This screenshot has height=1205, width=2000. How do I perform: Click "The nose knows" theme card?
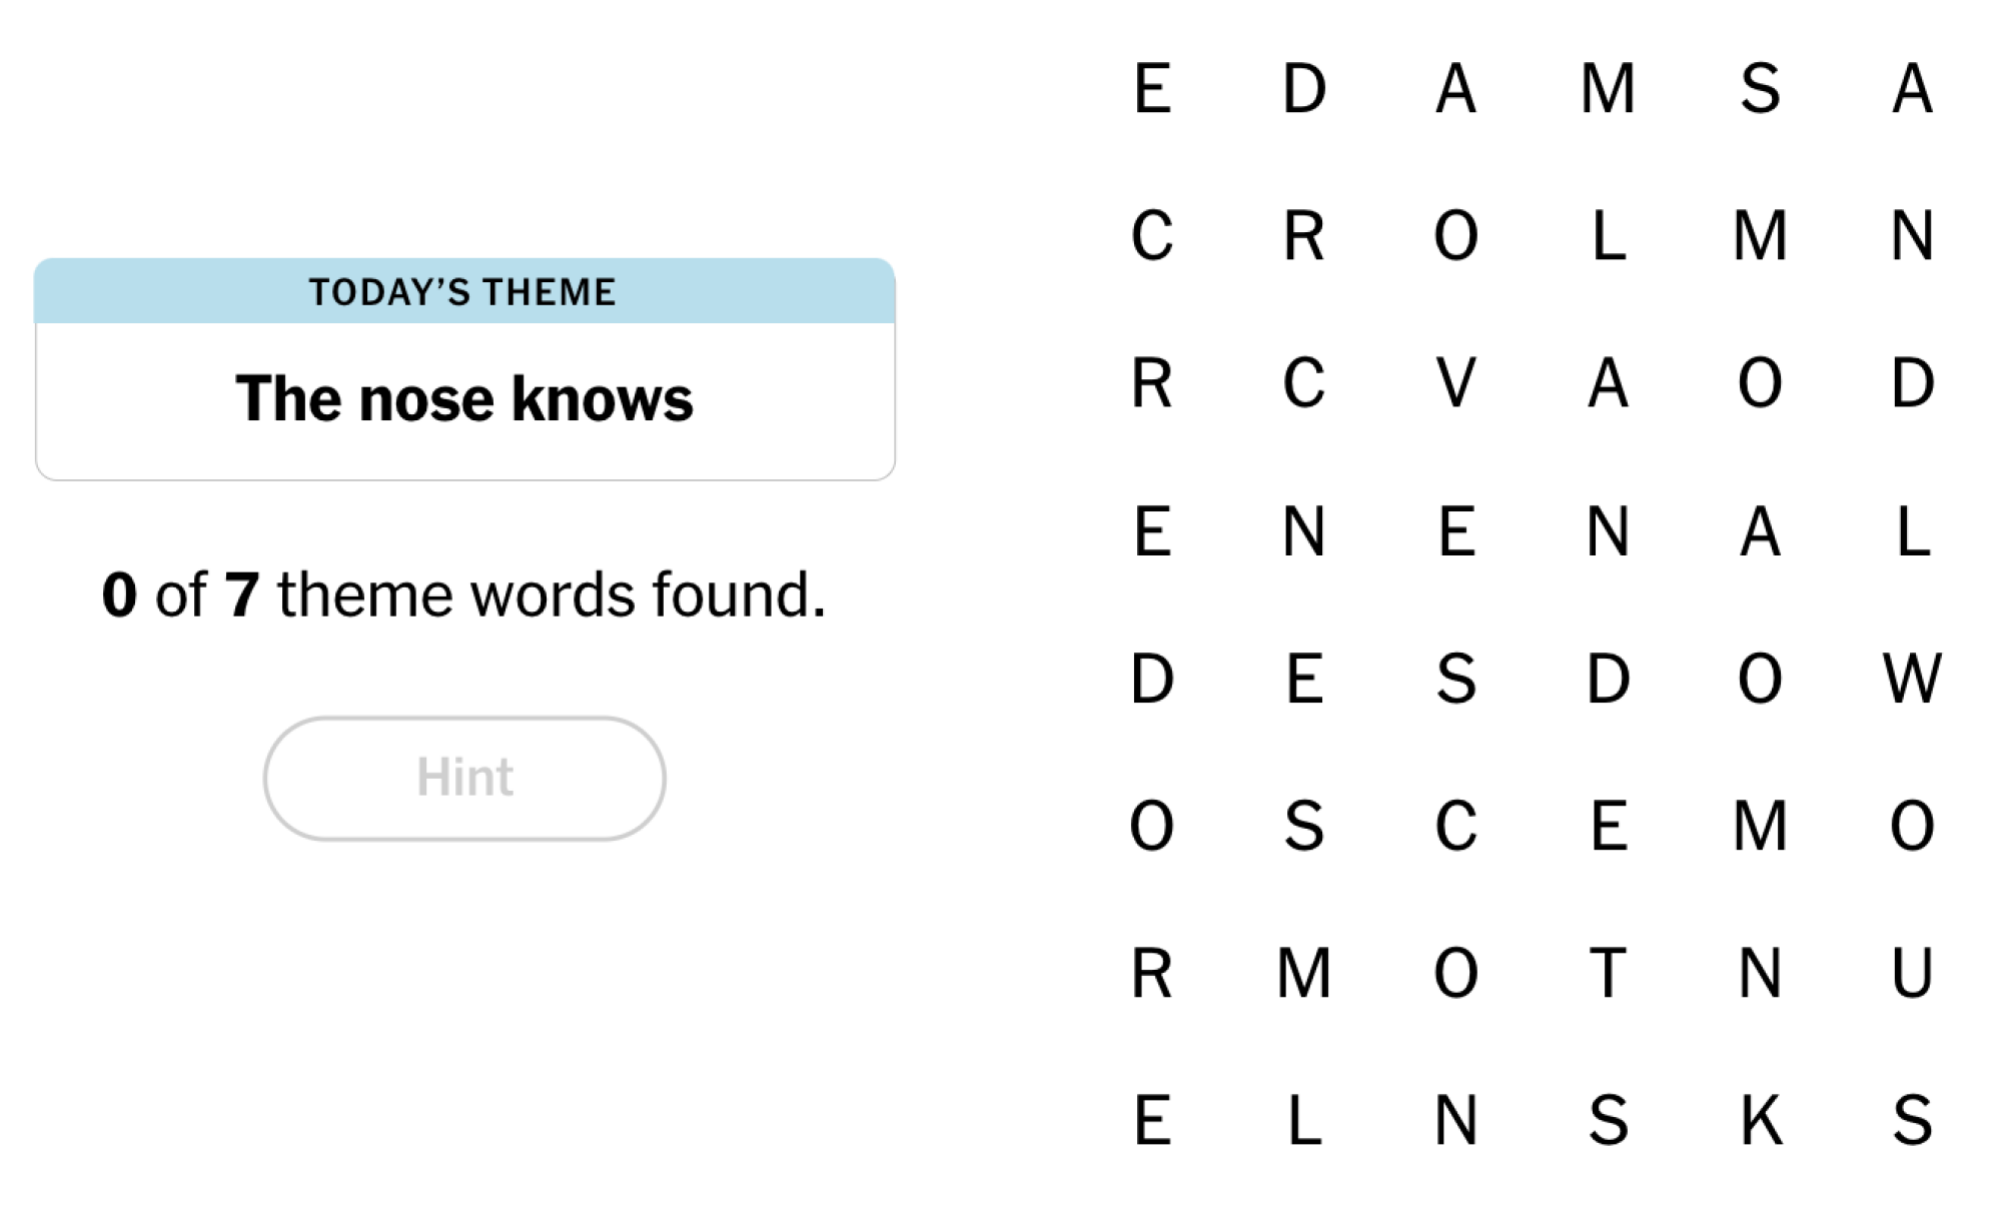coord(464,399)
